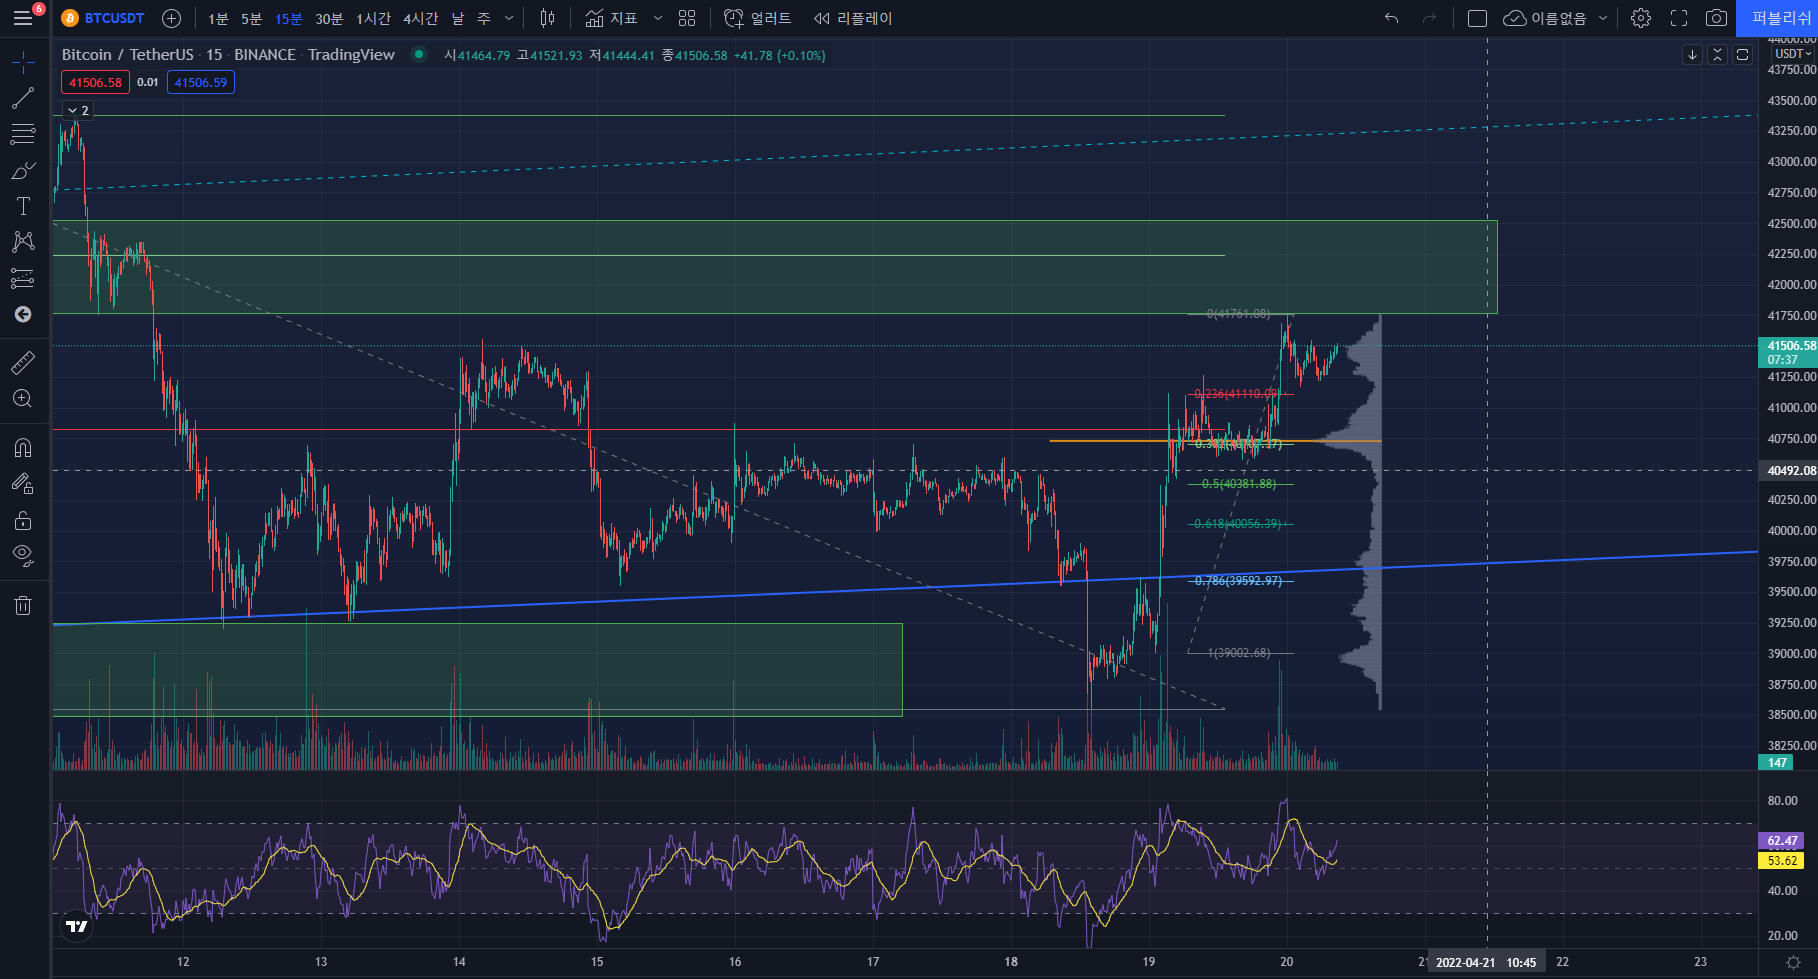The height and width of the screenshot is (979, 1818).
Task: Toggle lock all drawing tools
Action: click(x=23, y=520)
